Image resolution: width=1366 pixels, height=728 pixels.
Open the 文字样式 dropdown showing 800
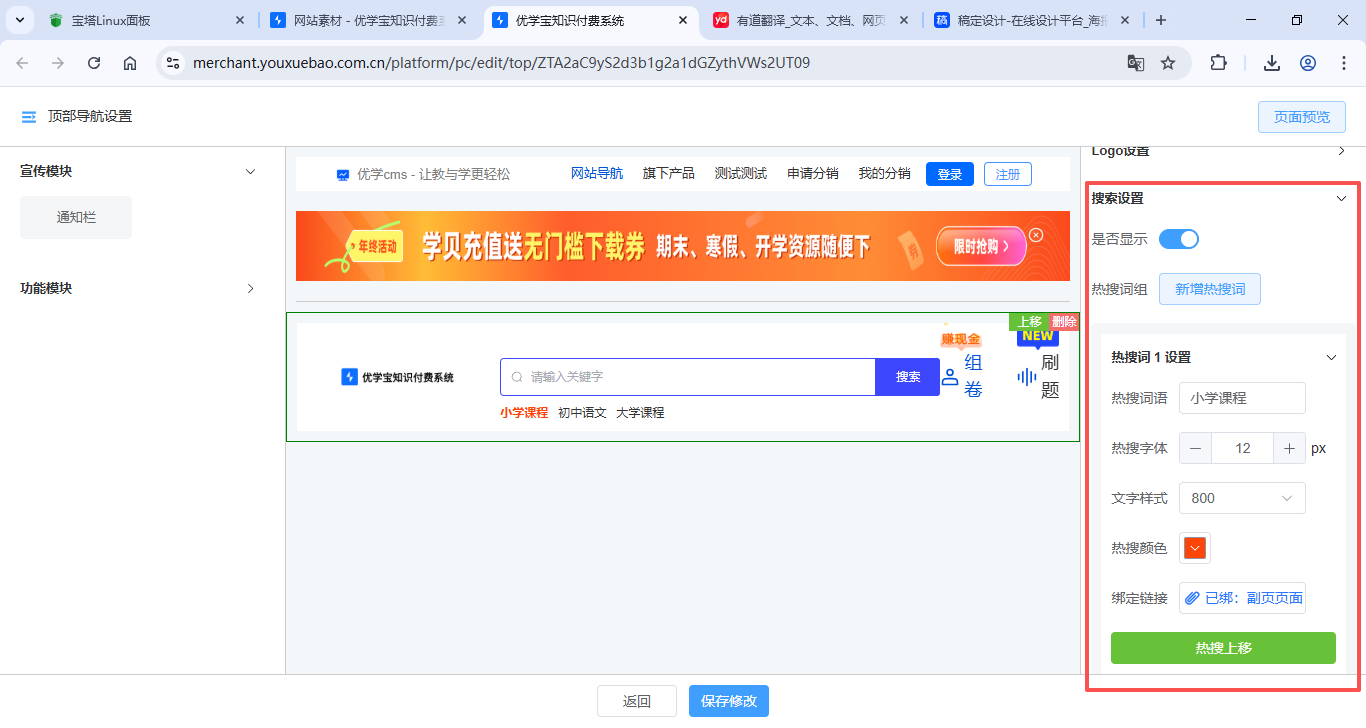click(x=1242, y=498)
